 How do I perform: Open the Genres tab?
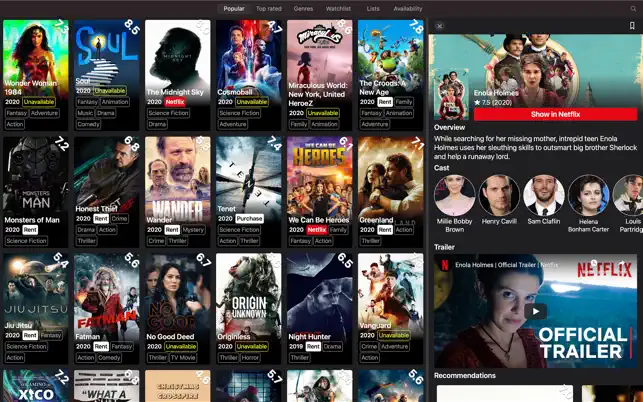pos(303,9)
